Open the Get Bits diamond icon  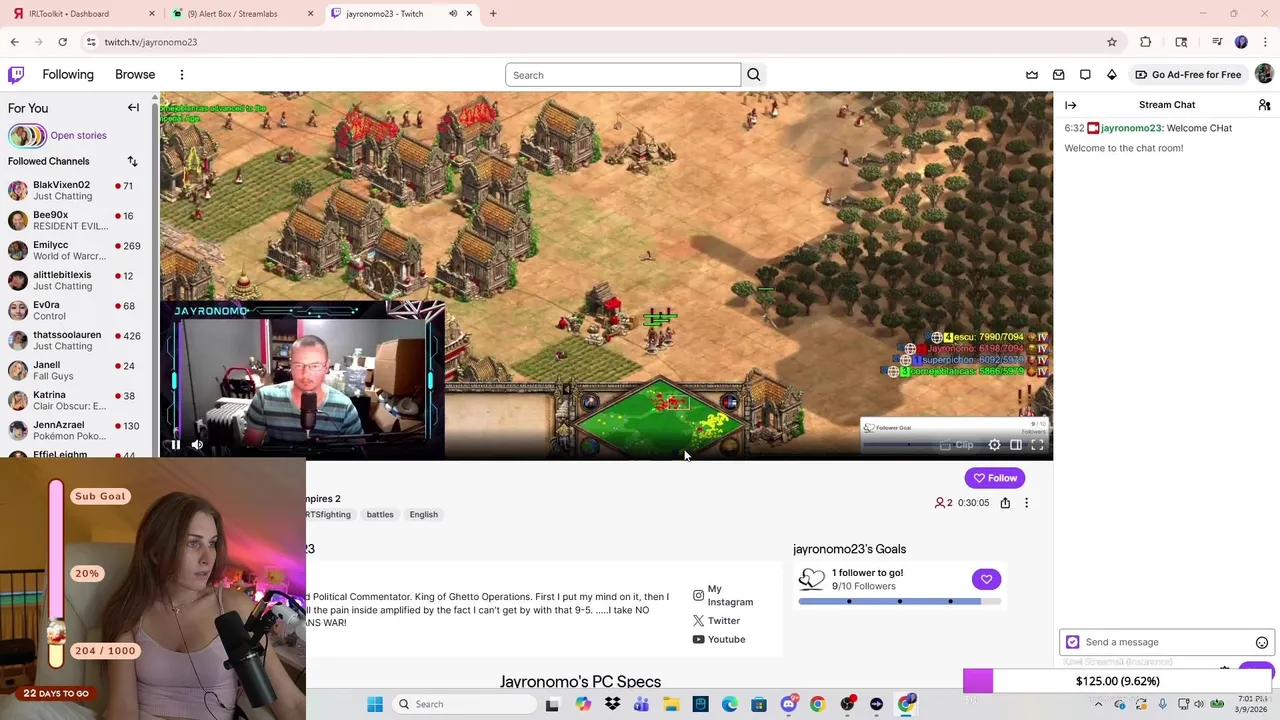pyautogui.click(x=1111, y=75)
